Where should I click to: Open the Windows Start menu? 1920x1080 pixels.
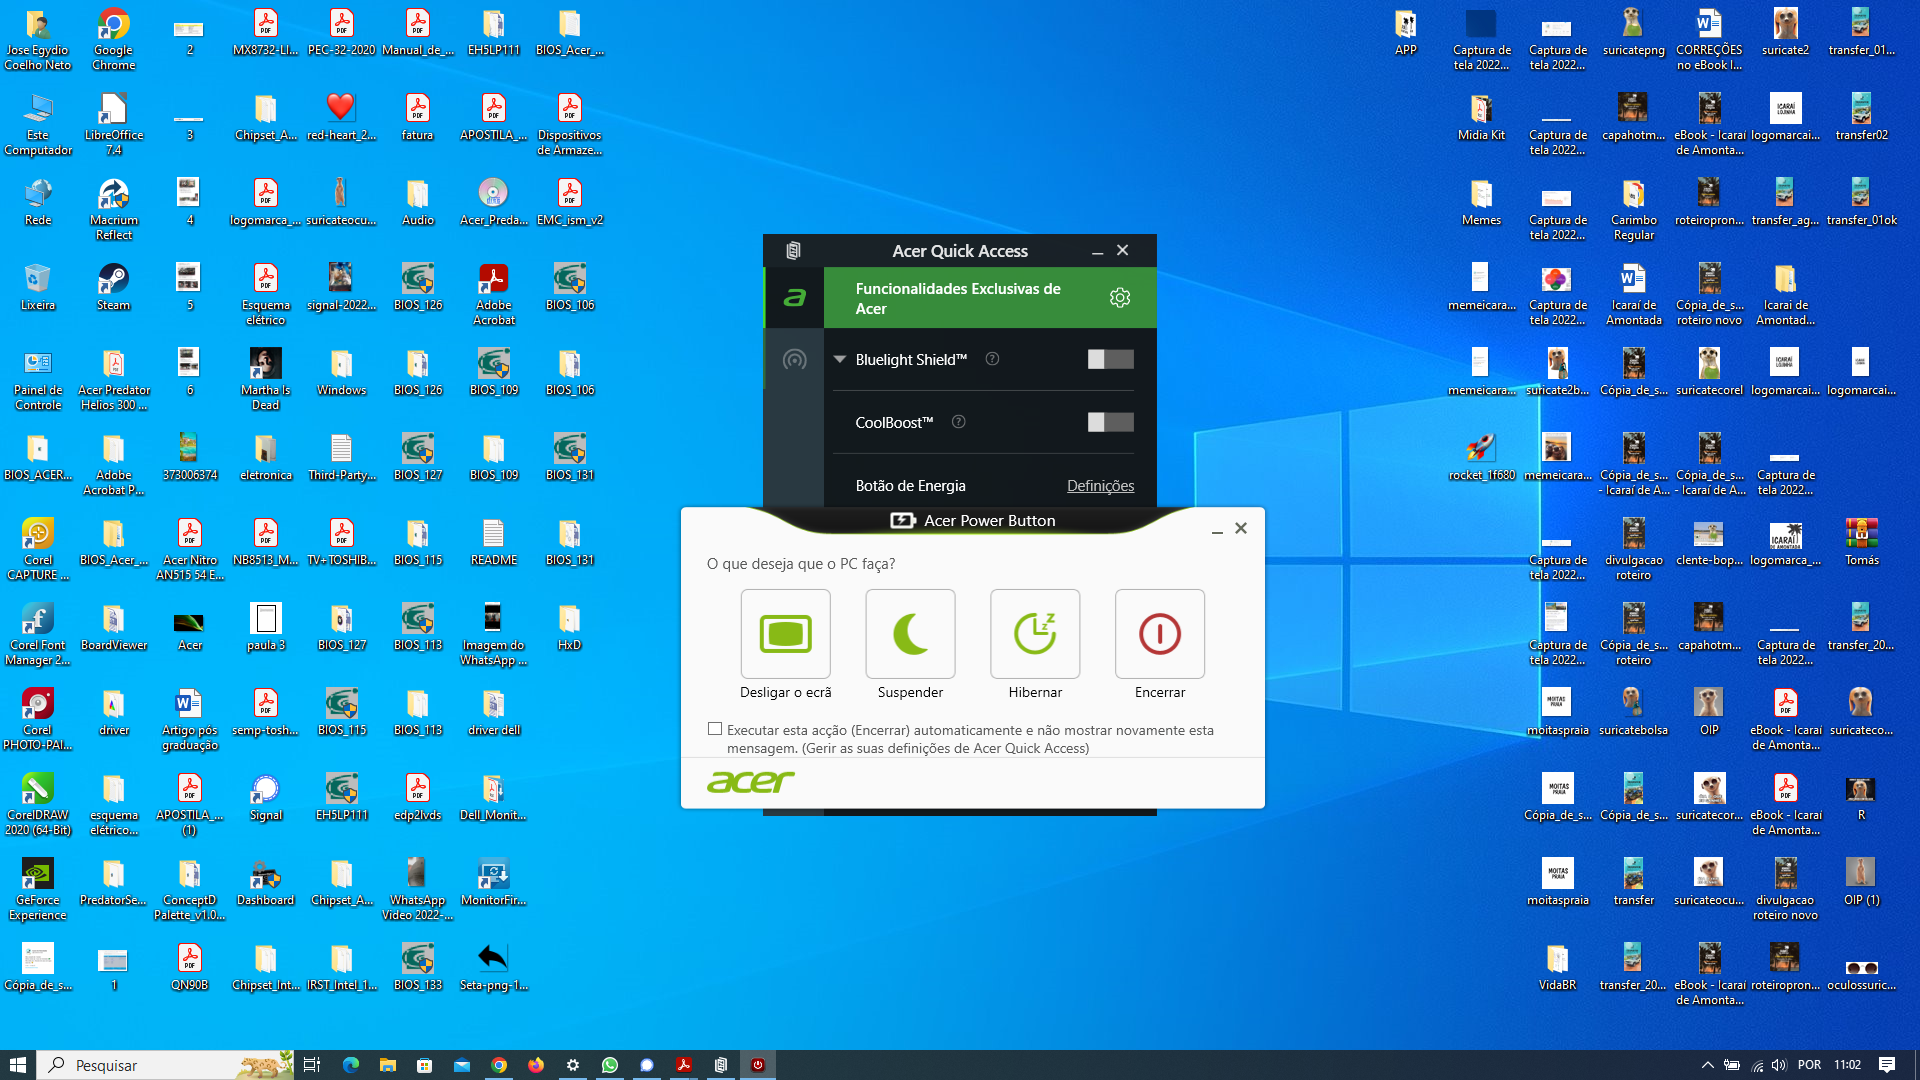pos(19,1065)
